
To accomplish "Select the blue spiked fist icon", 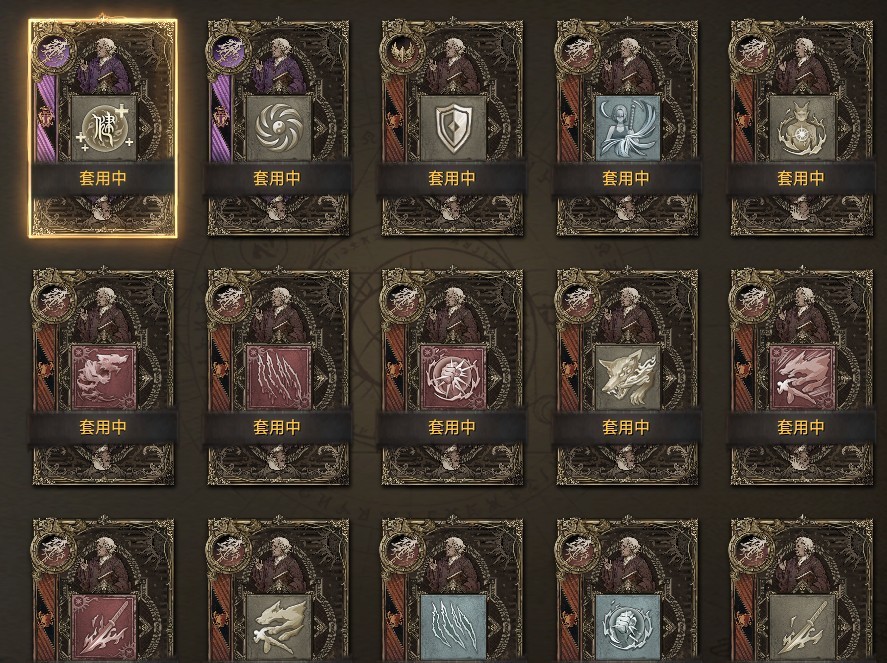I will (x=628, y=627).
